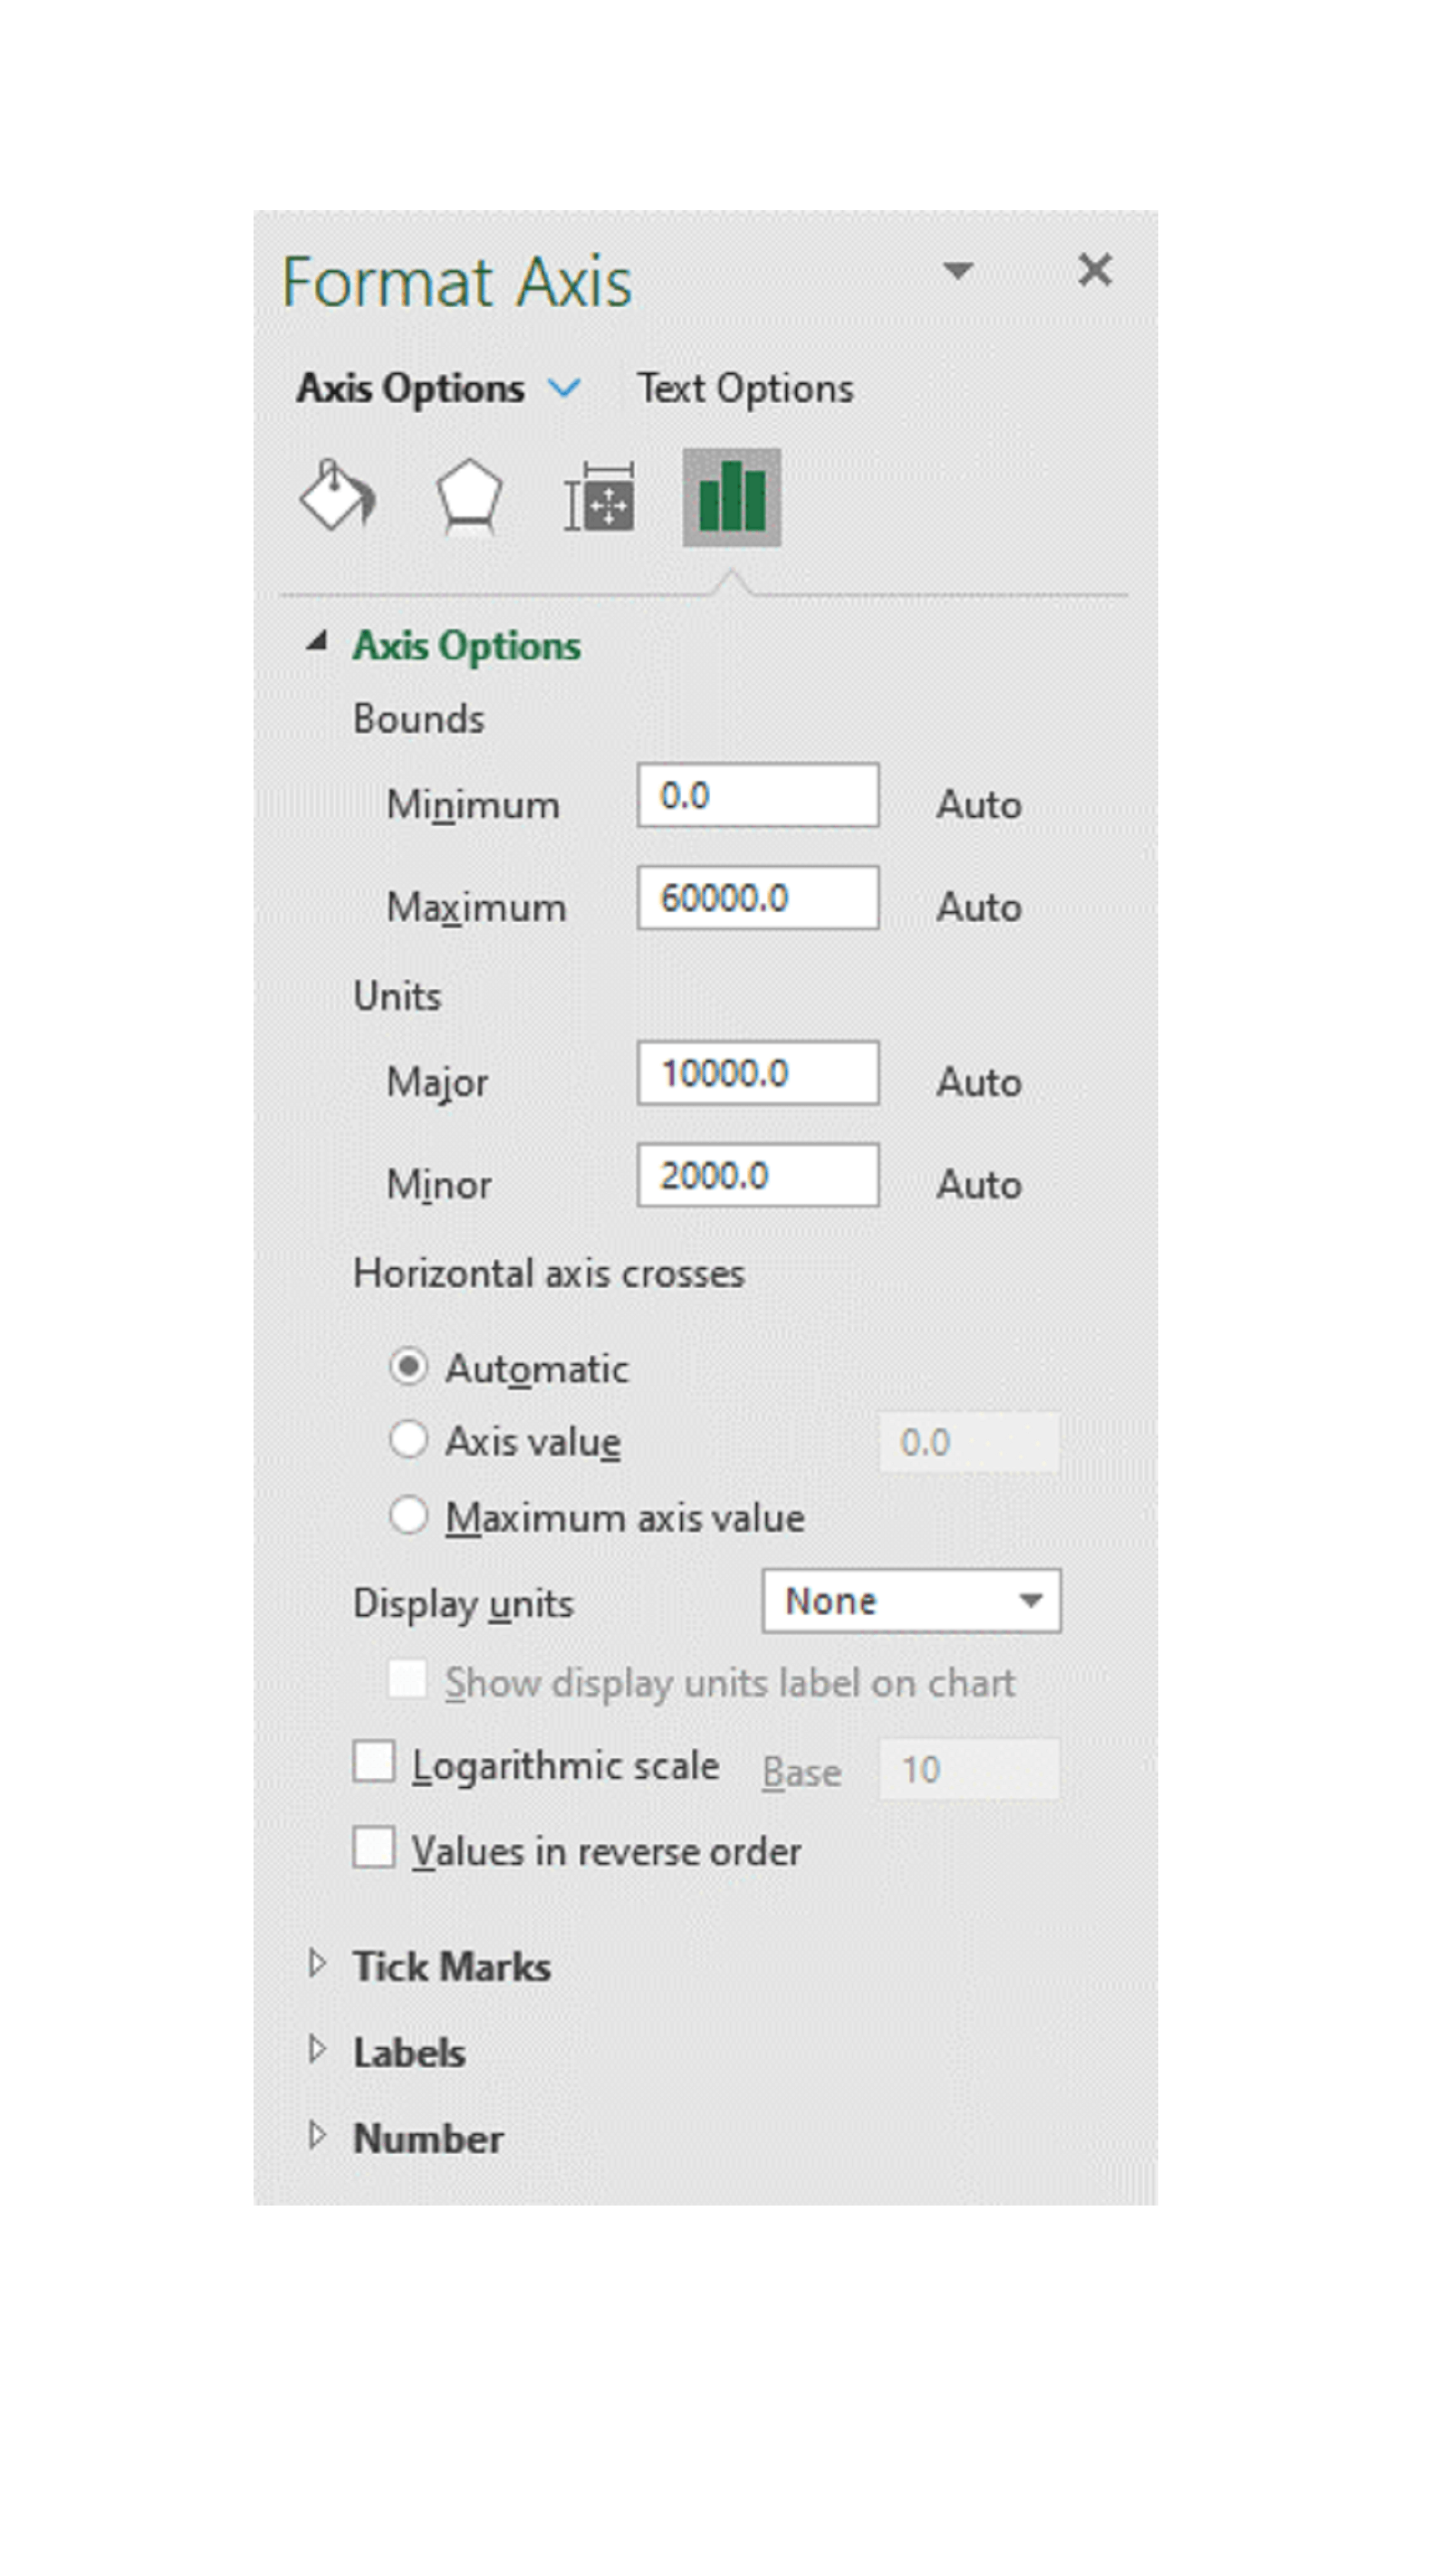This screenshot has width=1449, height=2576.
Task: Close the Format Axis pane
Action: 1095,270
